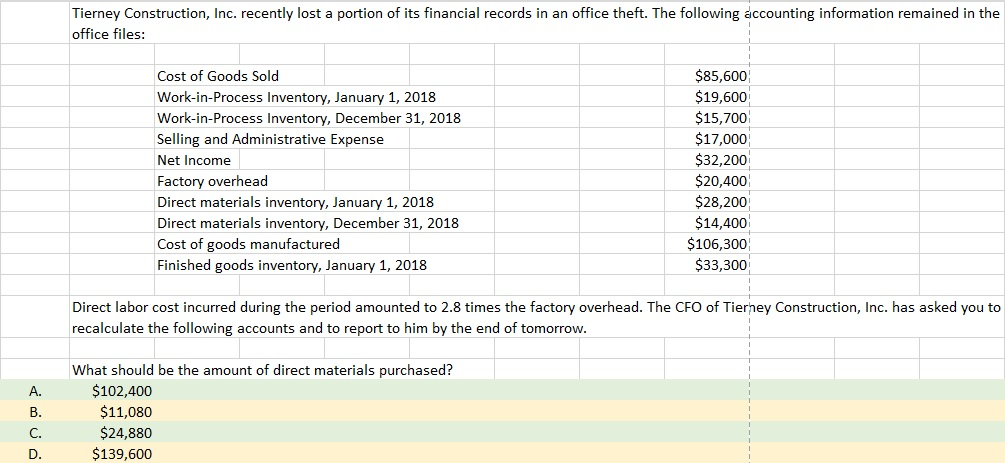The width and height of the screenshot is (1005, 463).
Task: Click the Cost of goods manufactured cell
Action: (x=248, y=244)
